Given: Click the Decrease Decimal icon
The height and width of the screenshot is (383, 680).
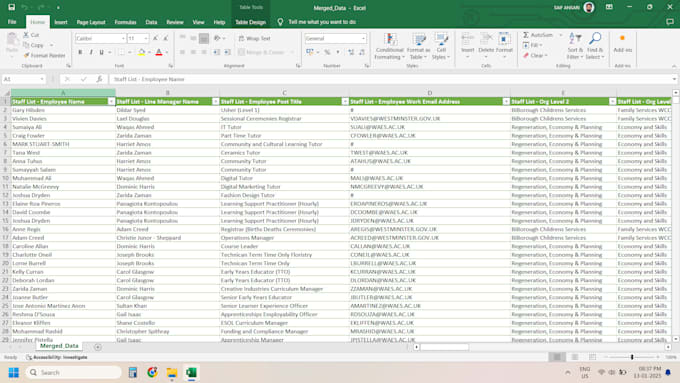Looking at the screenshot, I should pos(362,52).
